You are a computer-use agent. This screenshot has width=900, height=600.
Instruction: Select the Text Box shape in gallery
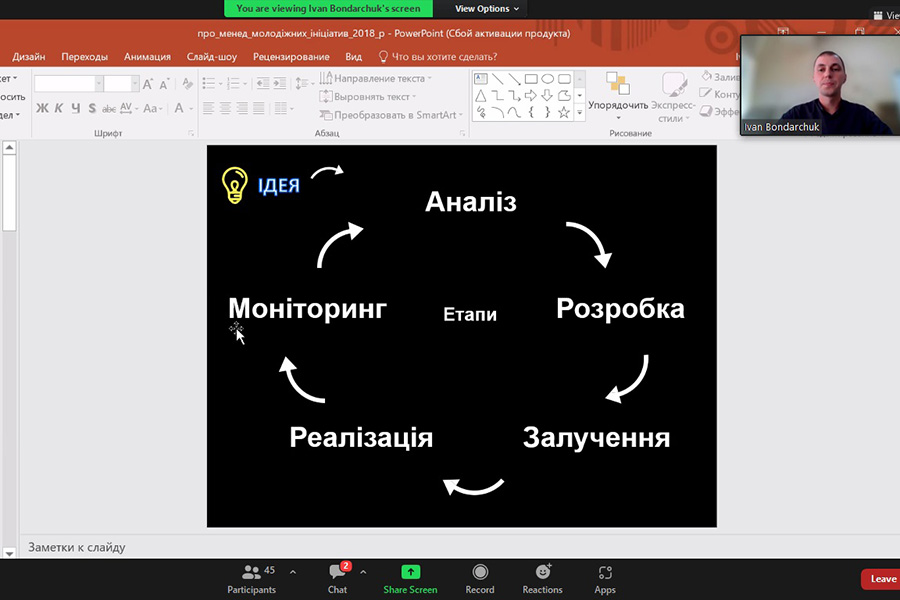(481, 79)
